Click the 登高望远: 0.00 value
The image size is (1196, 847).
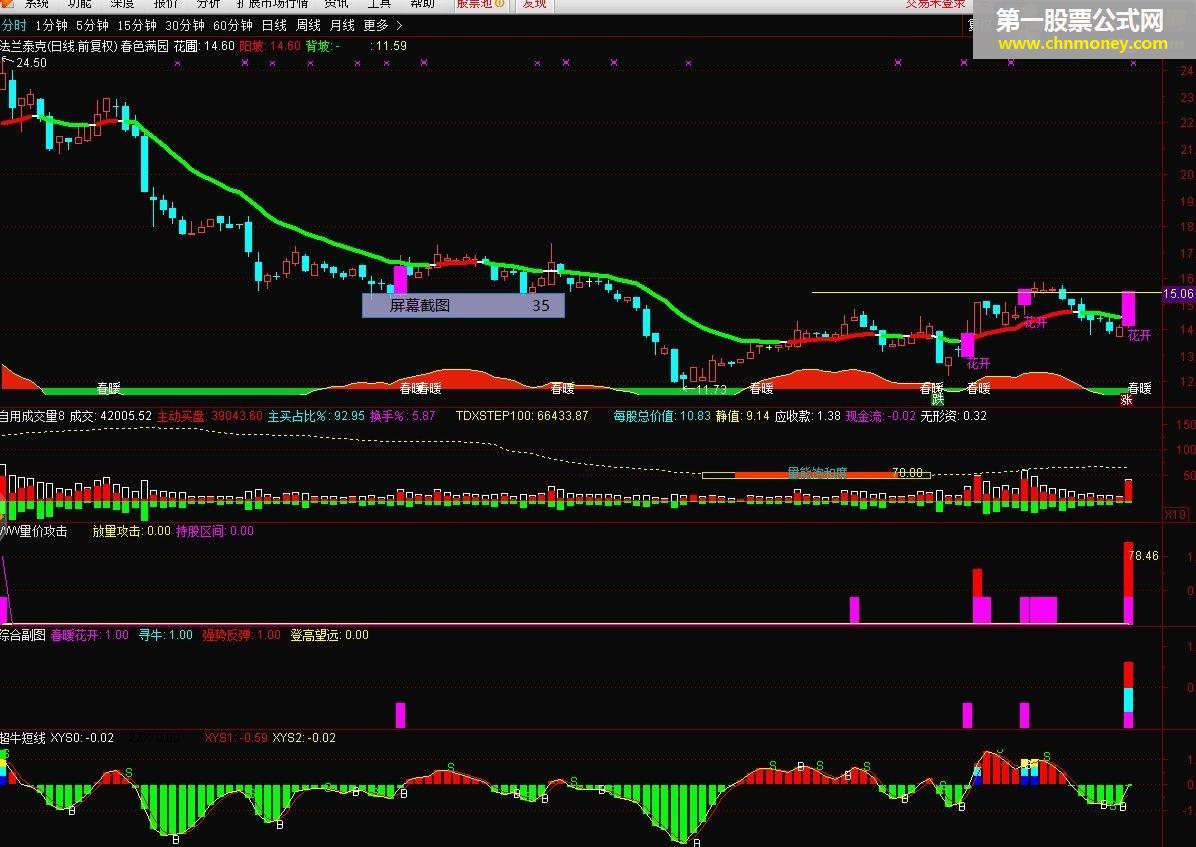[x=330, y=635]
